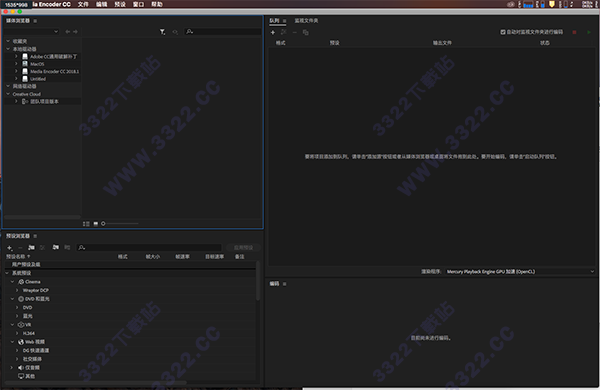This screenshot has height=390, width=600.
Task: Click the Remove minus icon in Queue toolbar
Action: (295, 33)
